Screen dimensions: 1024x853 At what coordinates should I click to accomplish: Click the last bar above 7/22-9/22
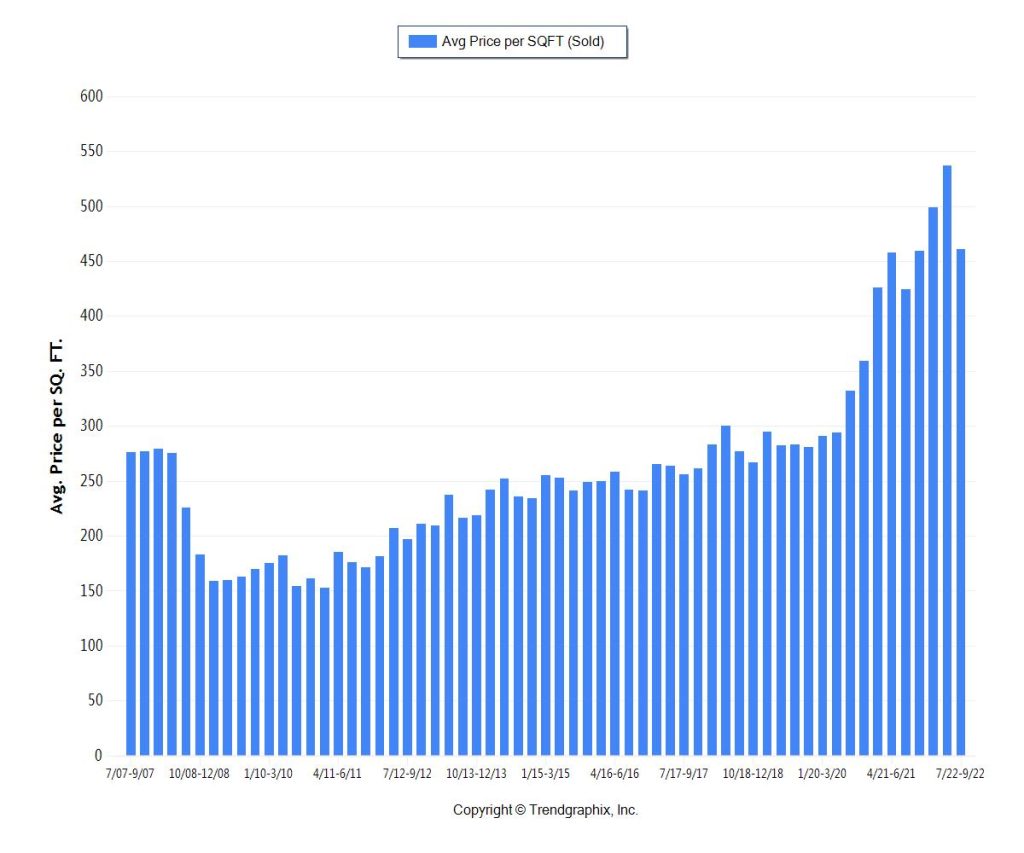tap(961, 502)
